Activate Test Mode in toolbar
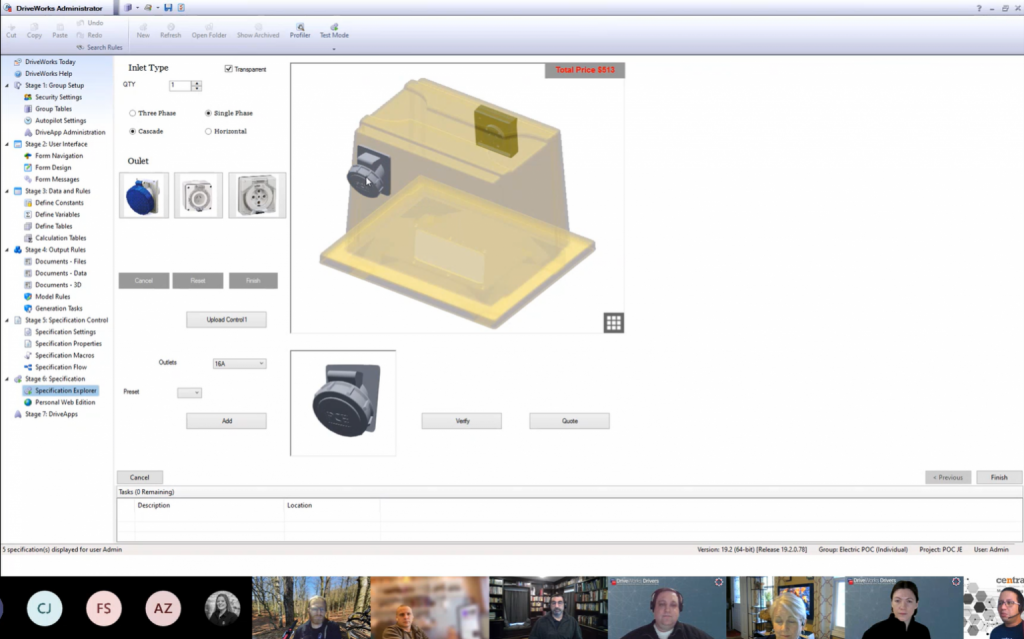Viewport: 1024px width, 639px height. coord(334,31)
